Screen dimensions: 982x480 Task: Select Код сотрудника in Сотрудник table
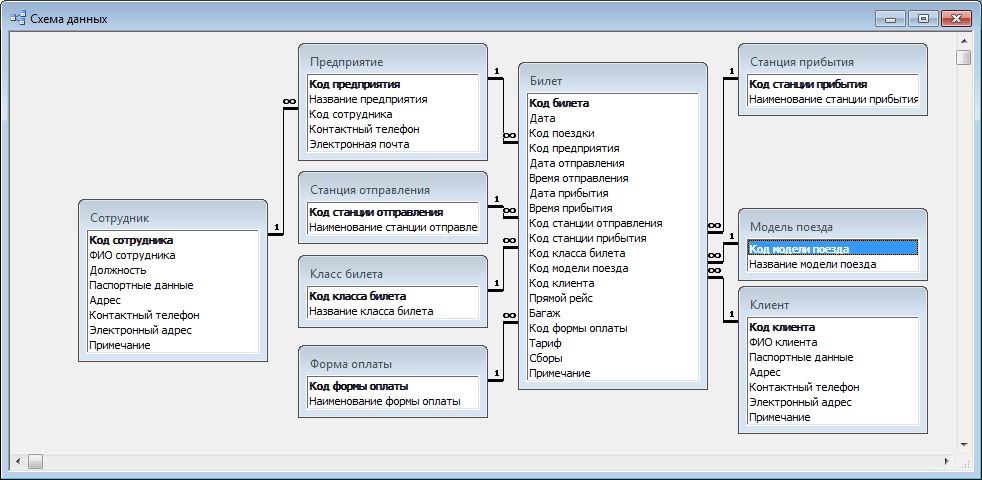point(131,240)
